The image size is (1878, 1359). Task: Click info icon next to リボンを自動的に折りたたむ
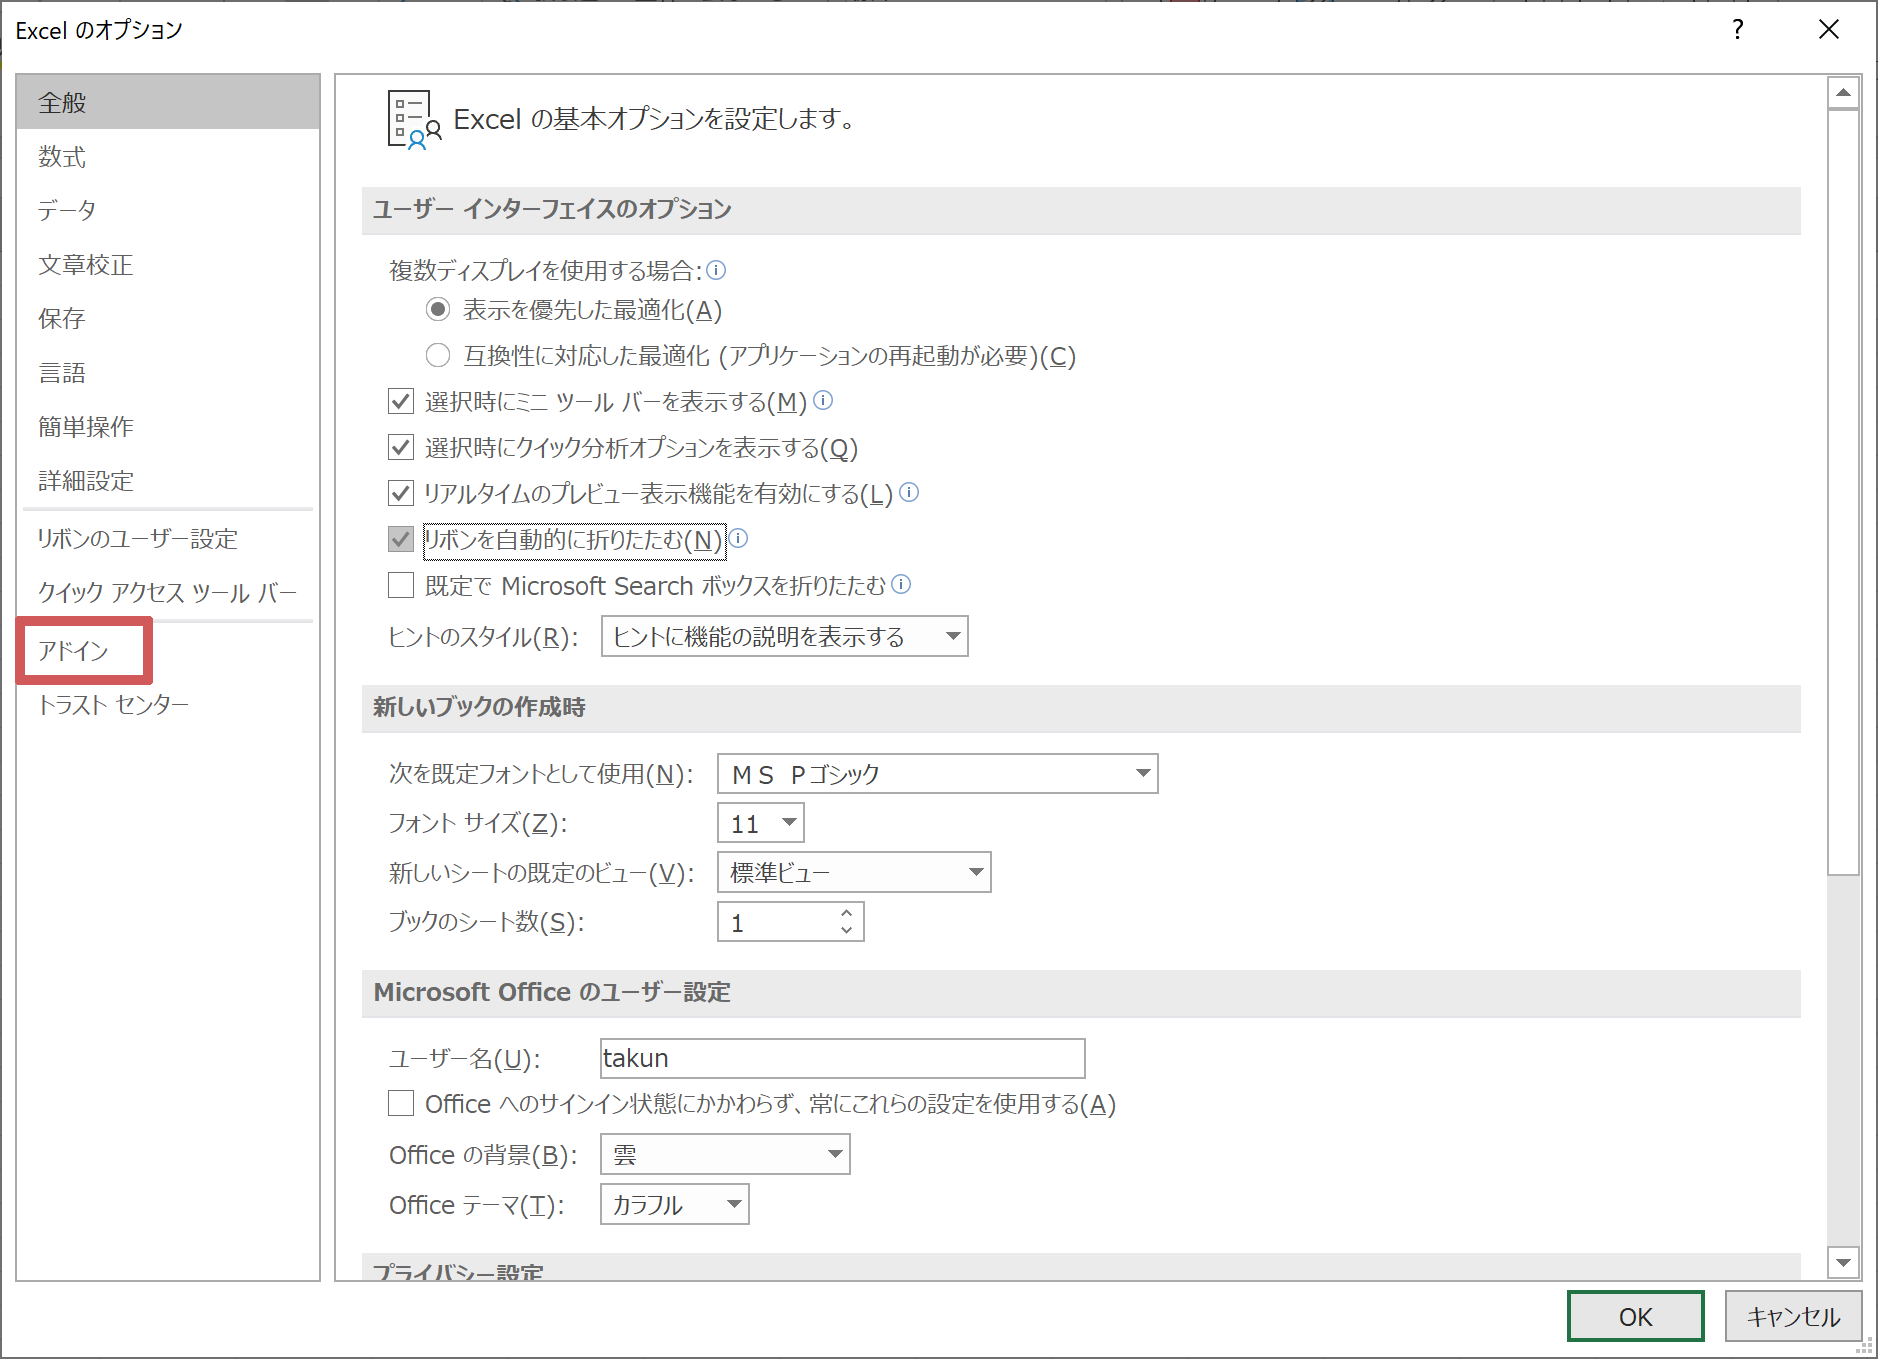tap(738, 539)
